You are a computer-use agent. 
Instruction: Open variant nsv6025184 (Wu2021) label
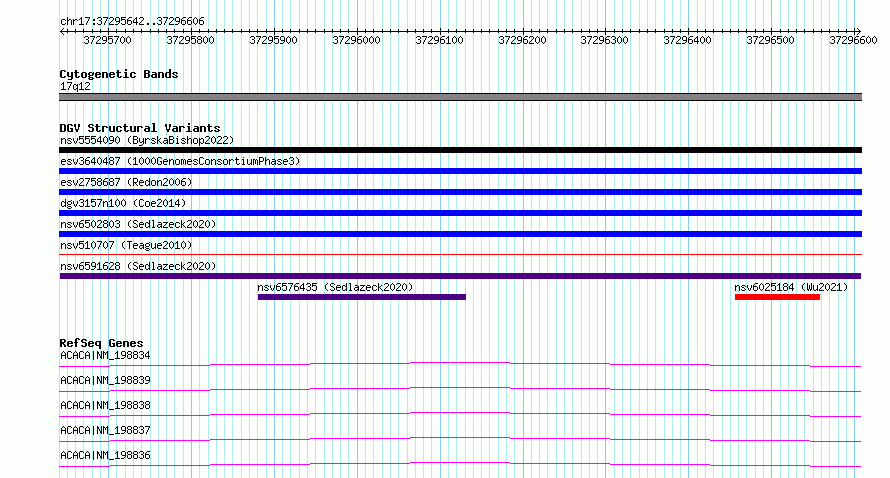[x=791, y=287]
